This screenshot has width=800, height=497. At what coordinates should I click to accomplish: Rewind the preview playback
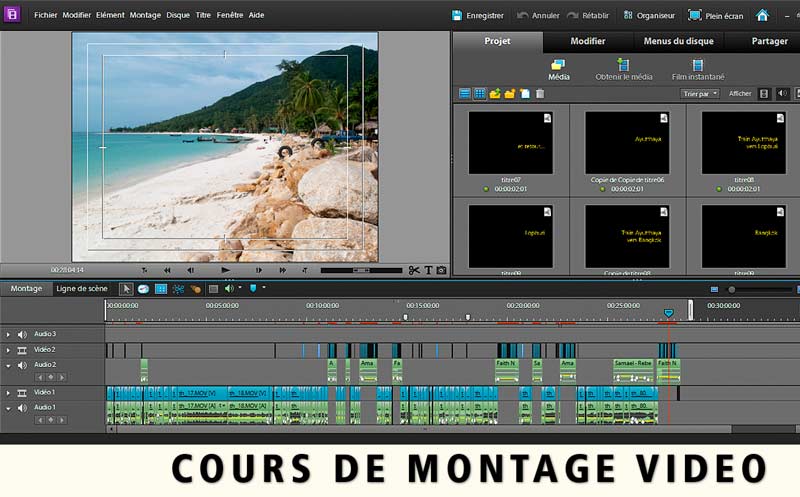167,270
